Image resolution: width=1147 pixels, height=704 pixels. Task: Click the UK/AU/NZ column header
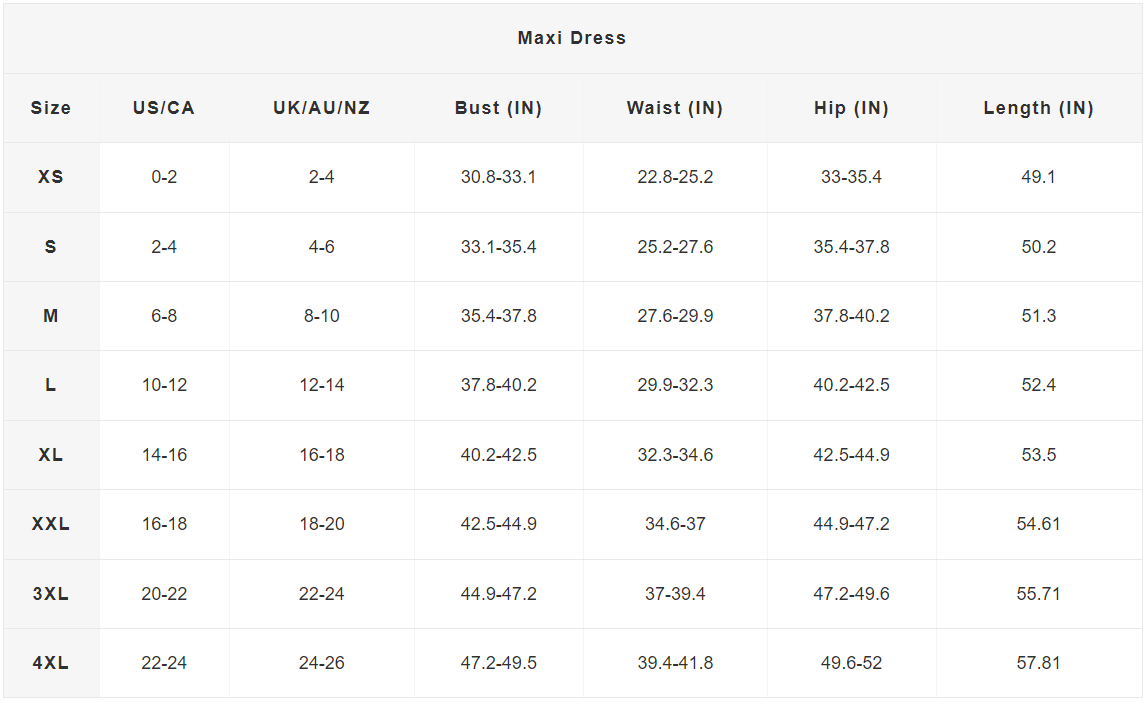pyautogui.click(x=321, y=108)
